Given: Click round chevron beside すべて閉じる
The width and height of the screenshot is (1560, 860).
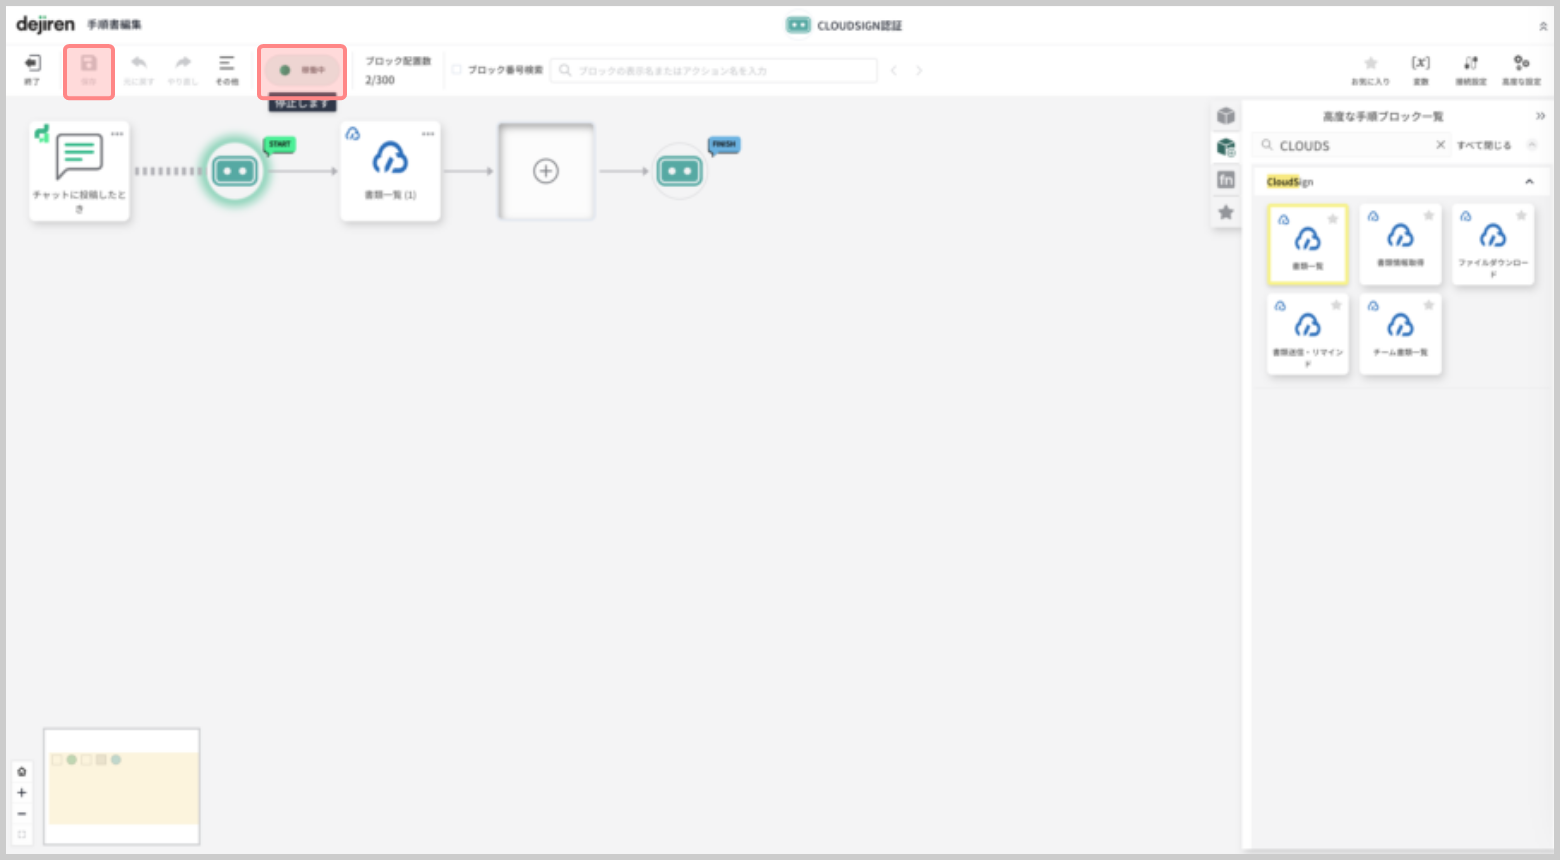Looking at the screenshot, I should 1532,145.
